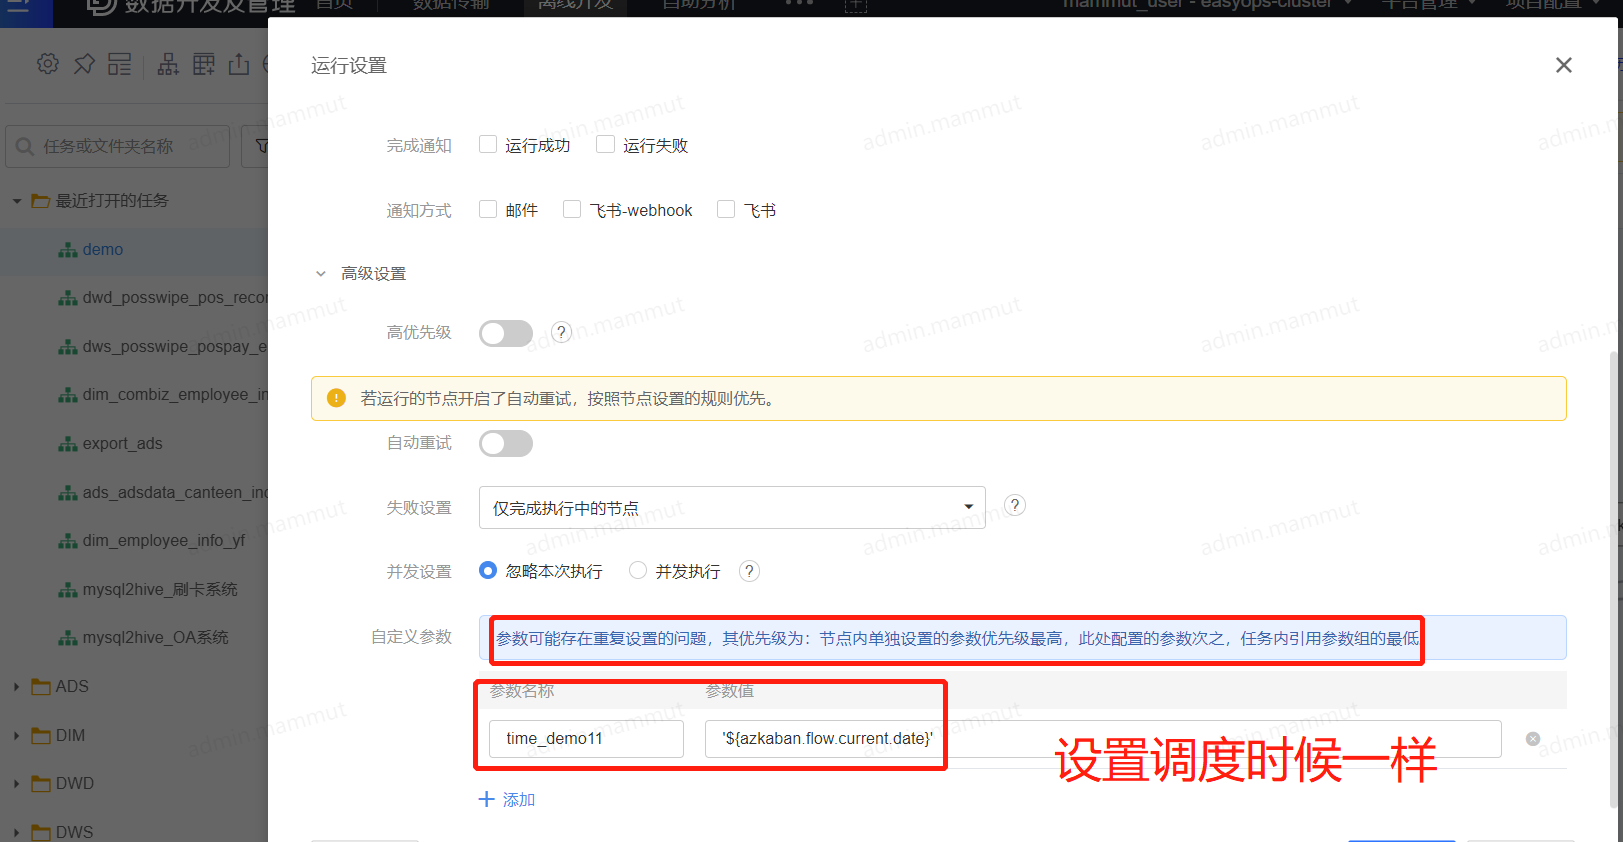Expand the DWD folder

pos(17,784)
